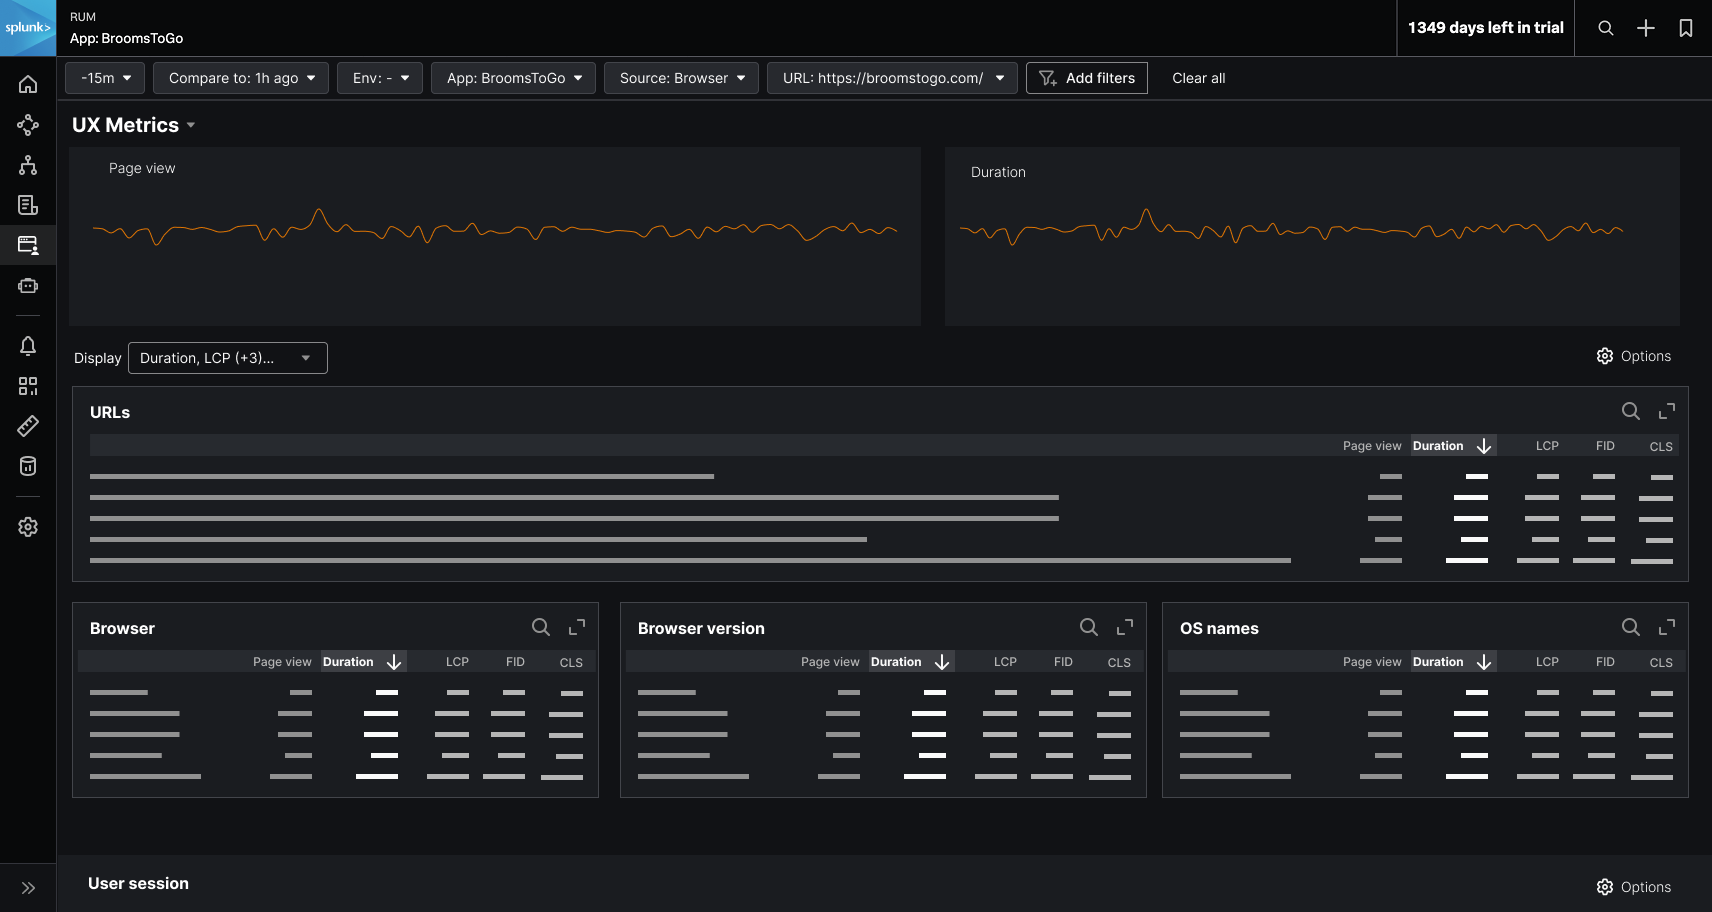
Task: Open the URL filter dropdown
Action: [892, 78]
